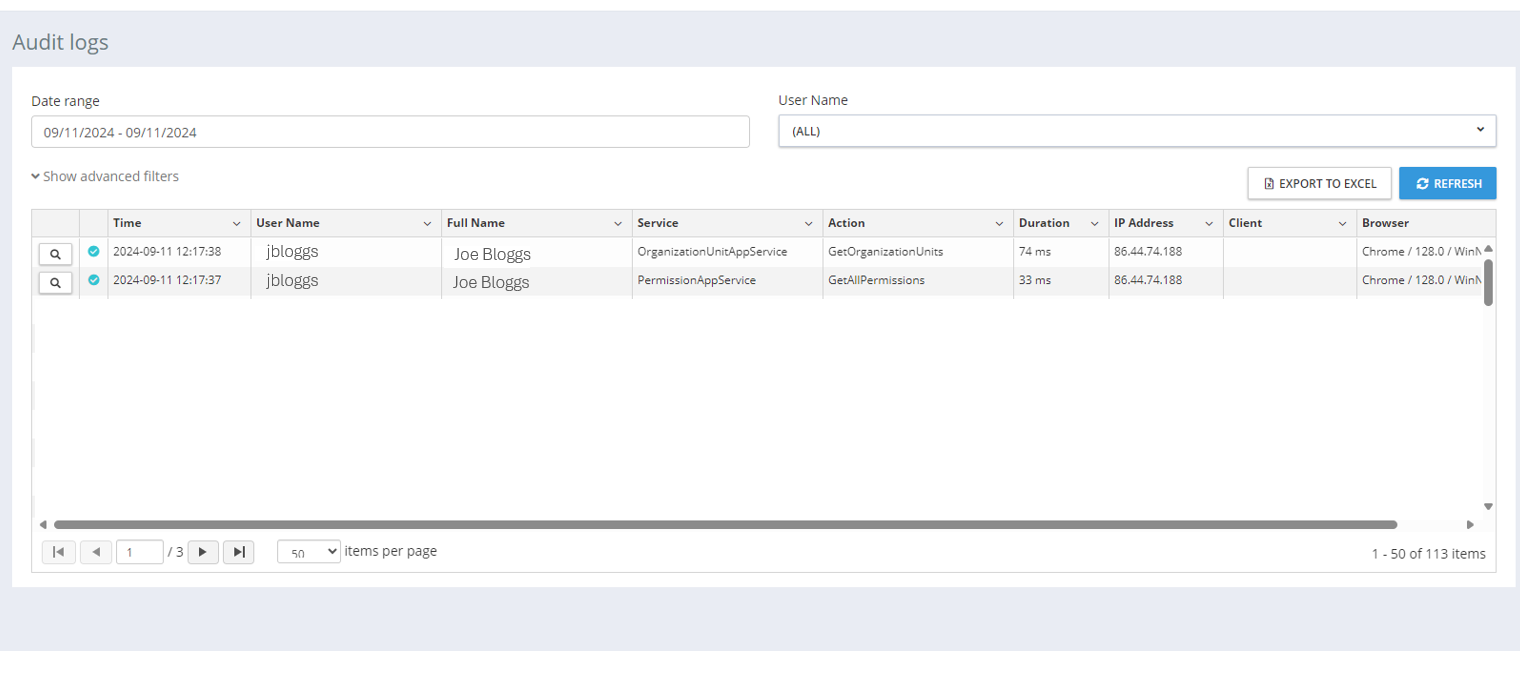Image resolution: width=1520 pixels, height=674 pixels.
Task: Click success status icon on the 12:17:38 row
Action: click(x=94, y=252)
